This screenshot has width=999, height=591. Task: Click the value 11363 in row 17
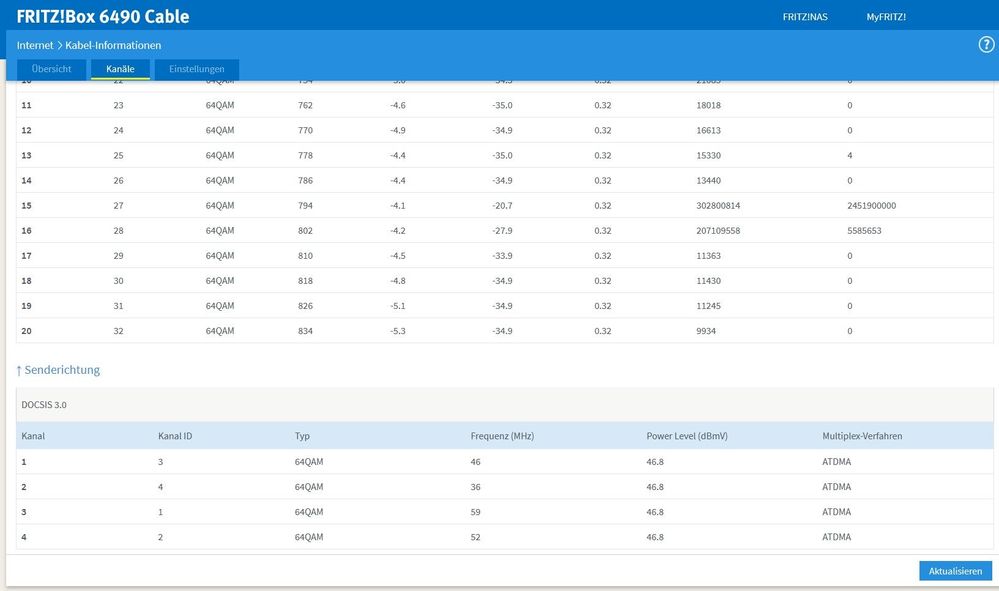tap(708, 256)
